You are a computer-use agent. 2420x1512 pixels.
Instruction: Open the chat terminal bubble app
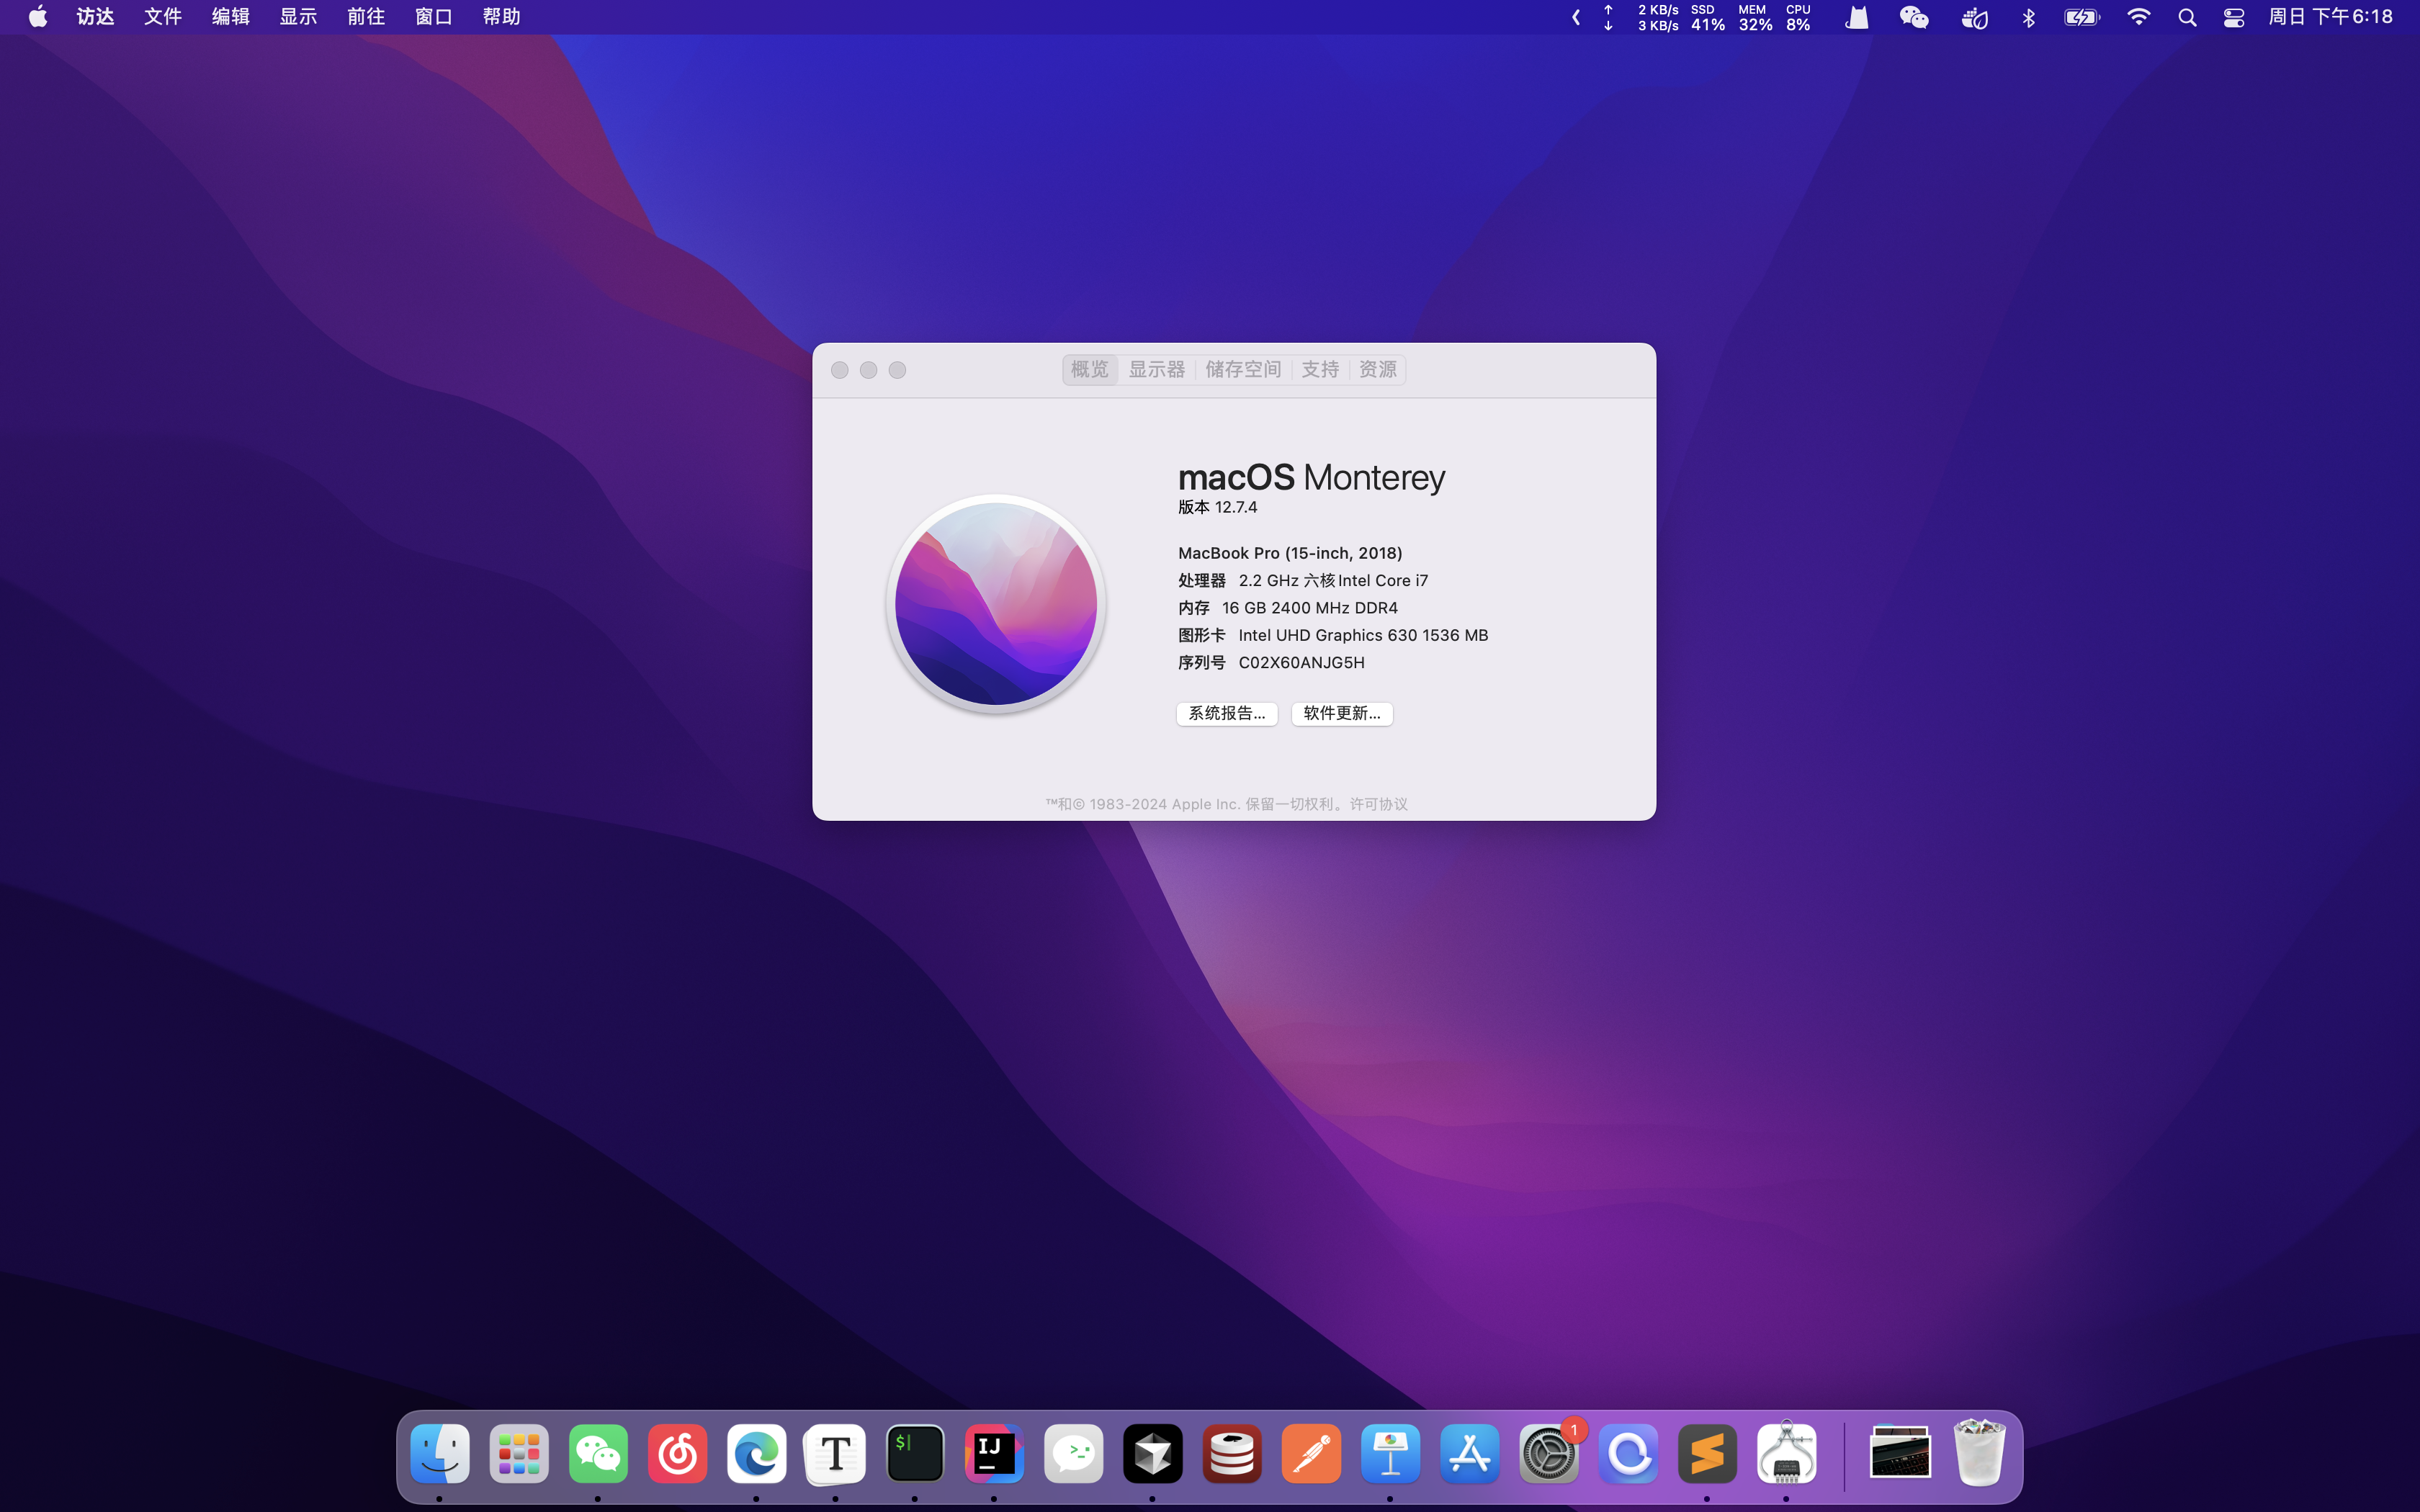click(1073, 1453)
